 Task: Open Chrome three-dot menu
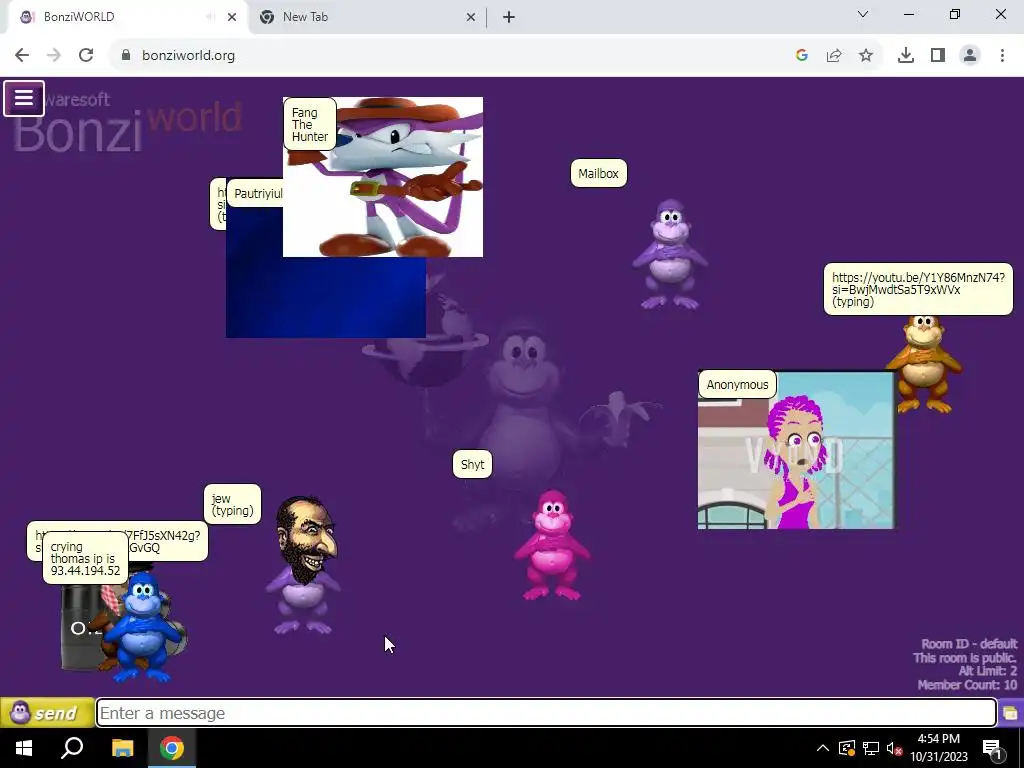pos(1002,55)
